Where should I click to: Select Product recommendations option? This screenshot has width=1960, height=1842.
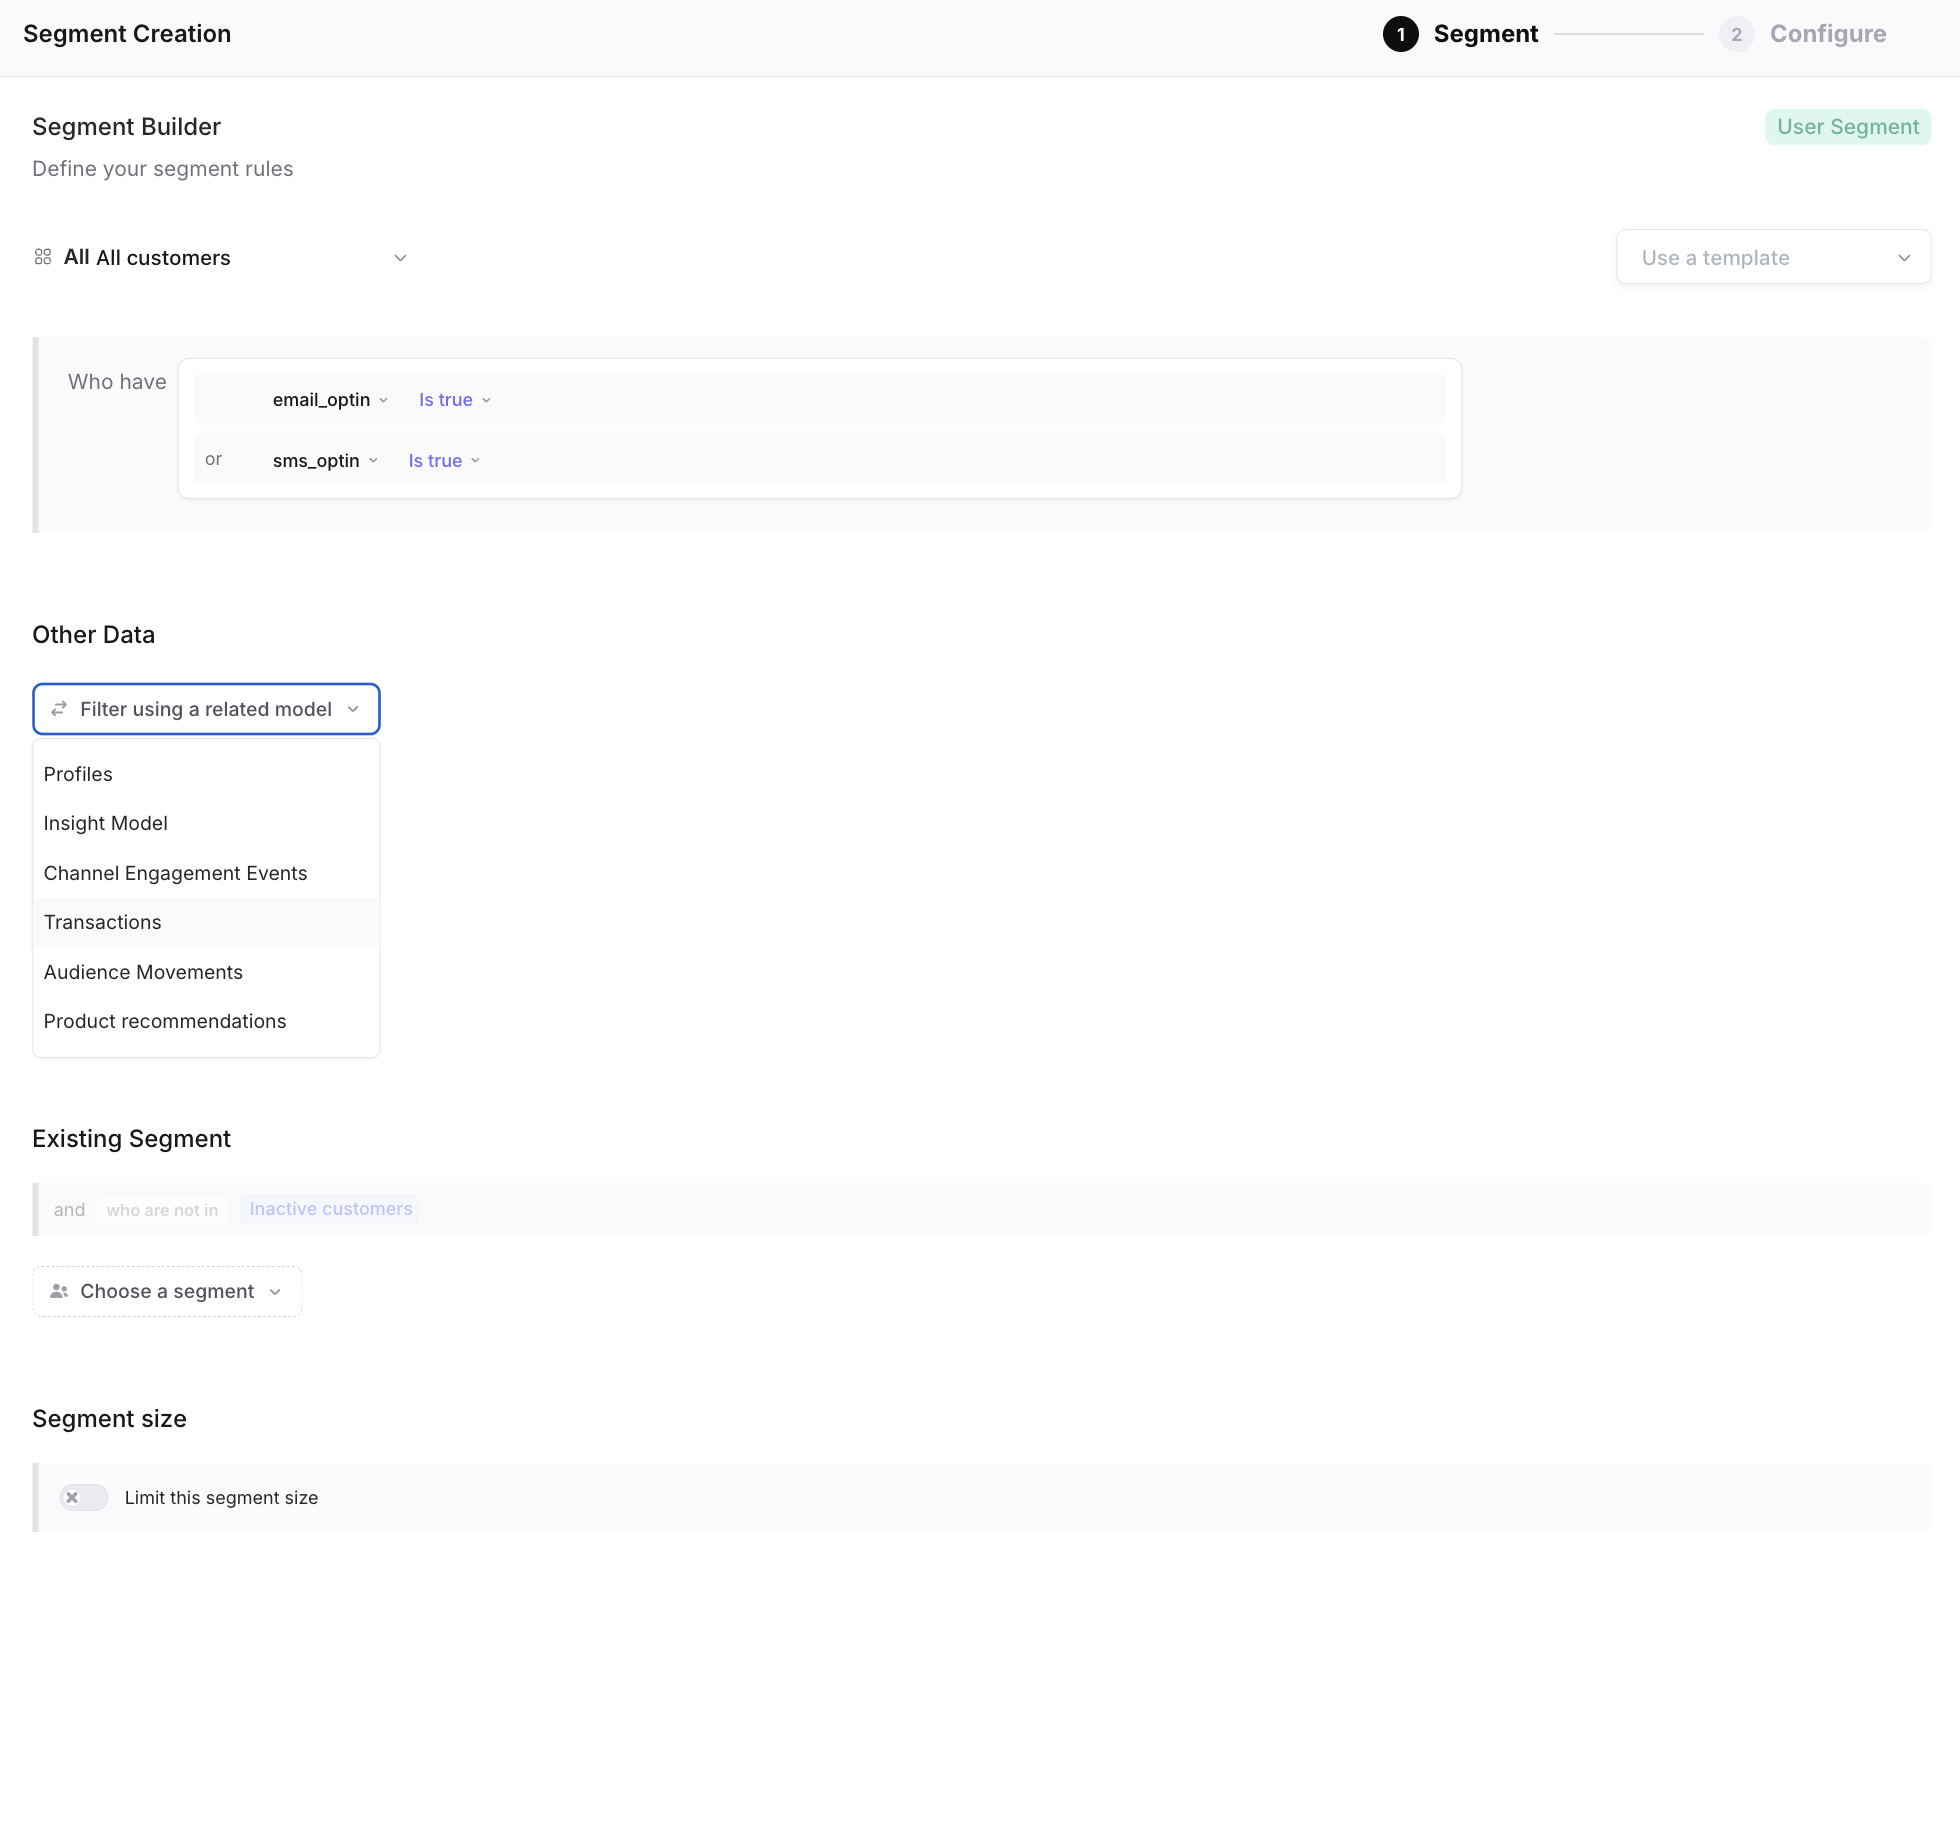206,1021
